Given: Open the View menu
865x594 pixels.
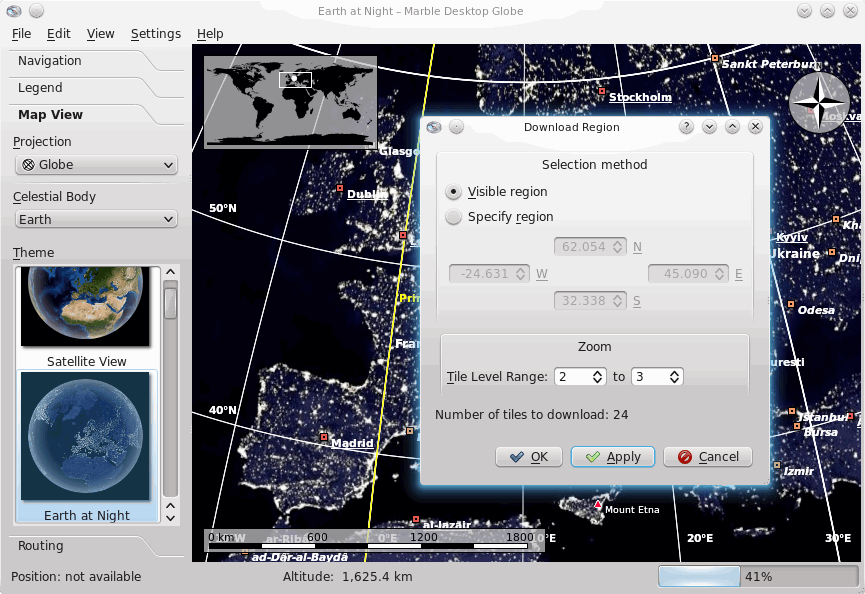Looking at the screenshot, I should click(100, 34).
